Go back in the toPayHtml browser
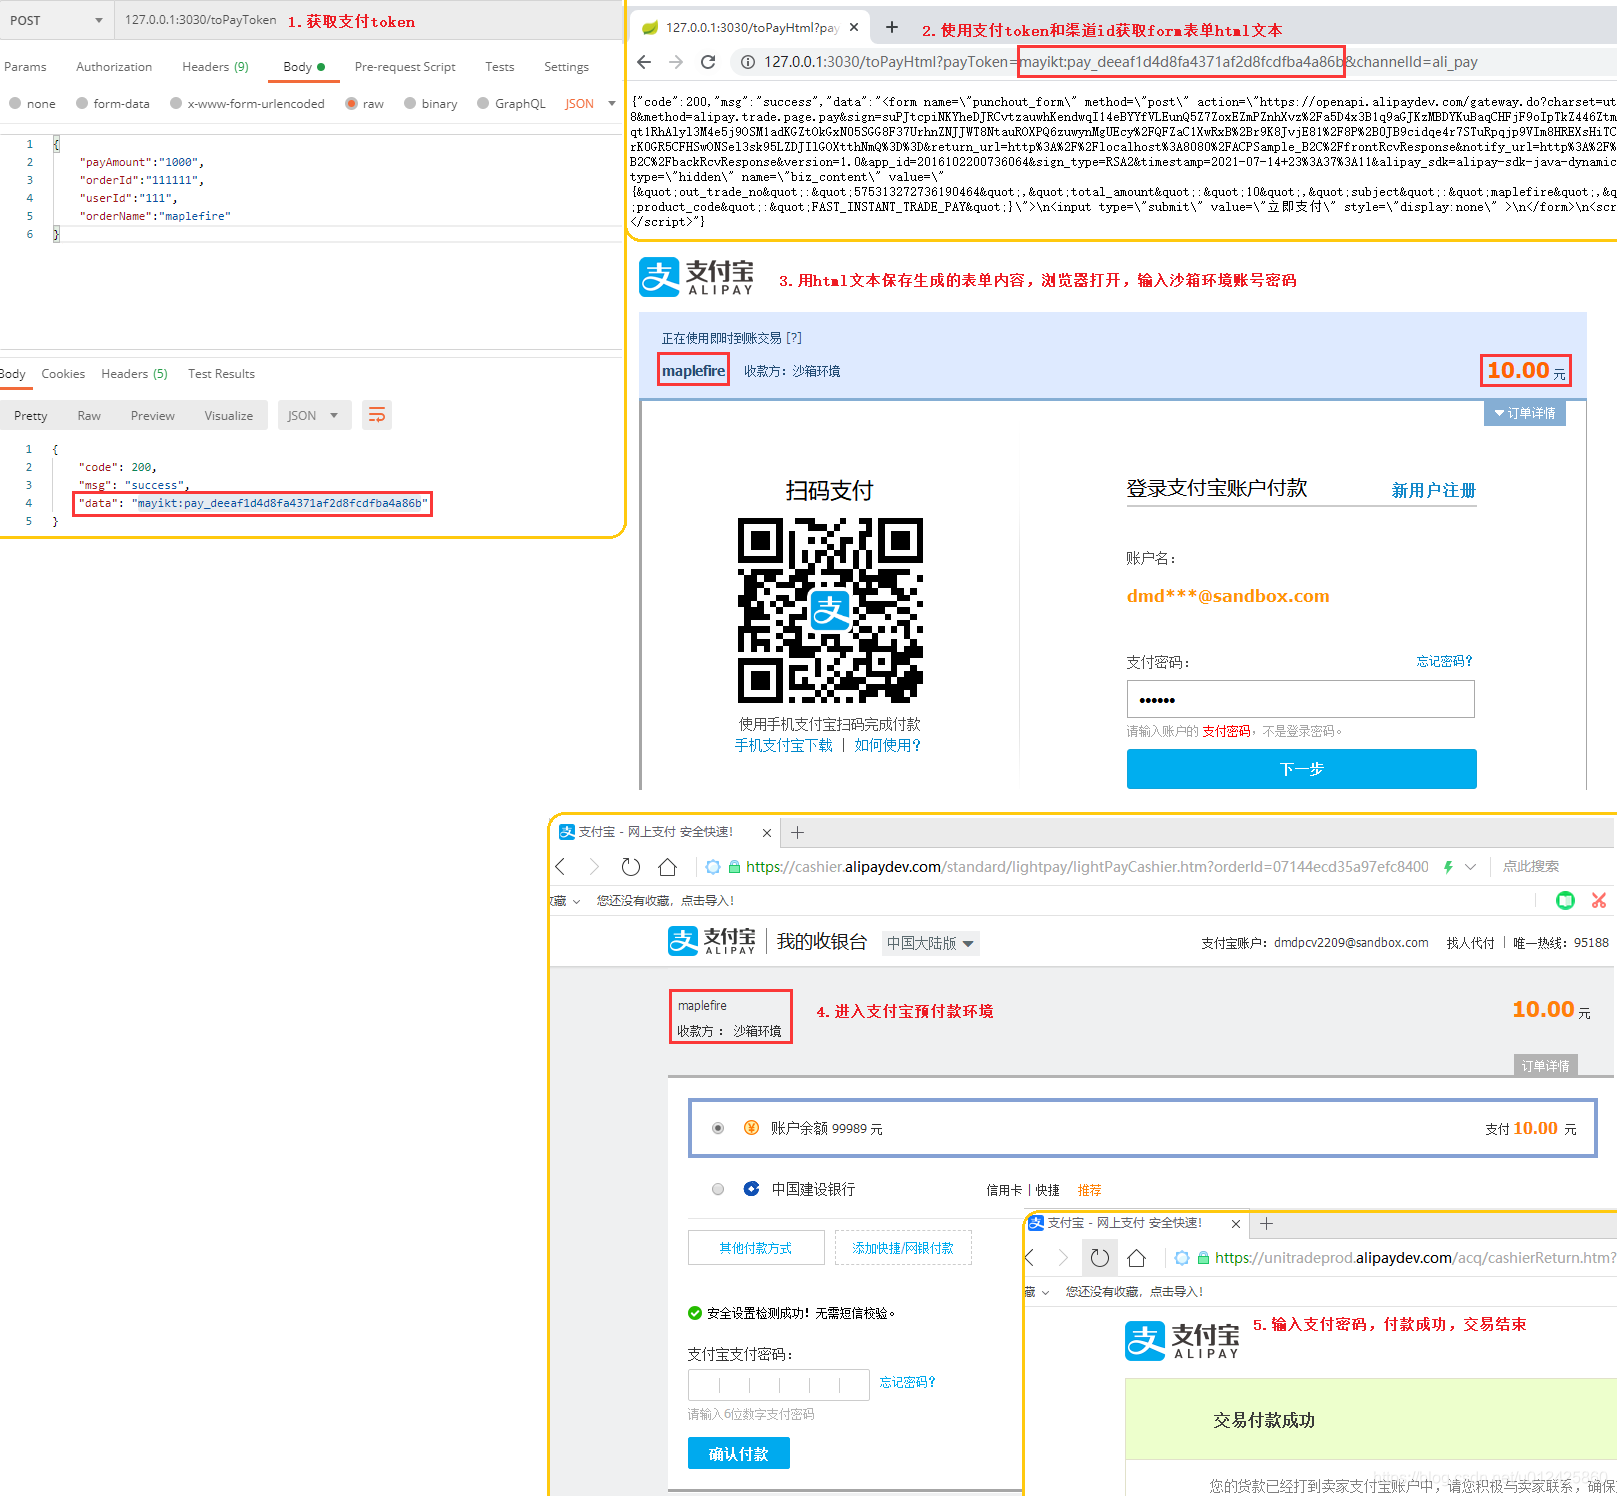Screen dimensions: 1617x1496 tap(644, 62)
